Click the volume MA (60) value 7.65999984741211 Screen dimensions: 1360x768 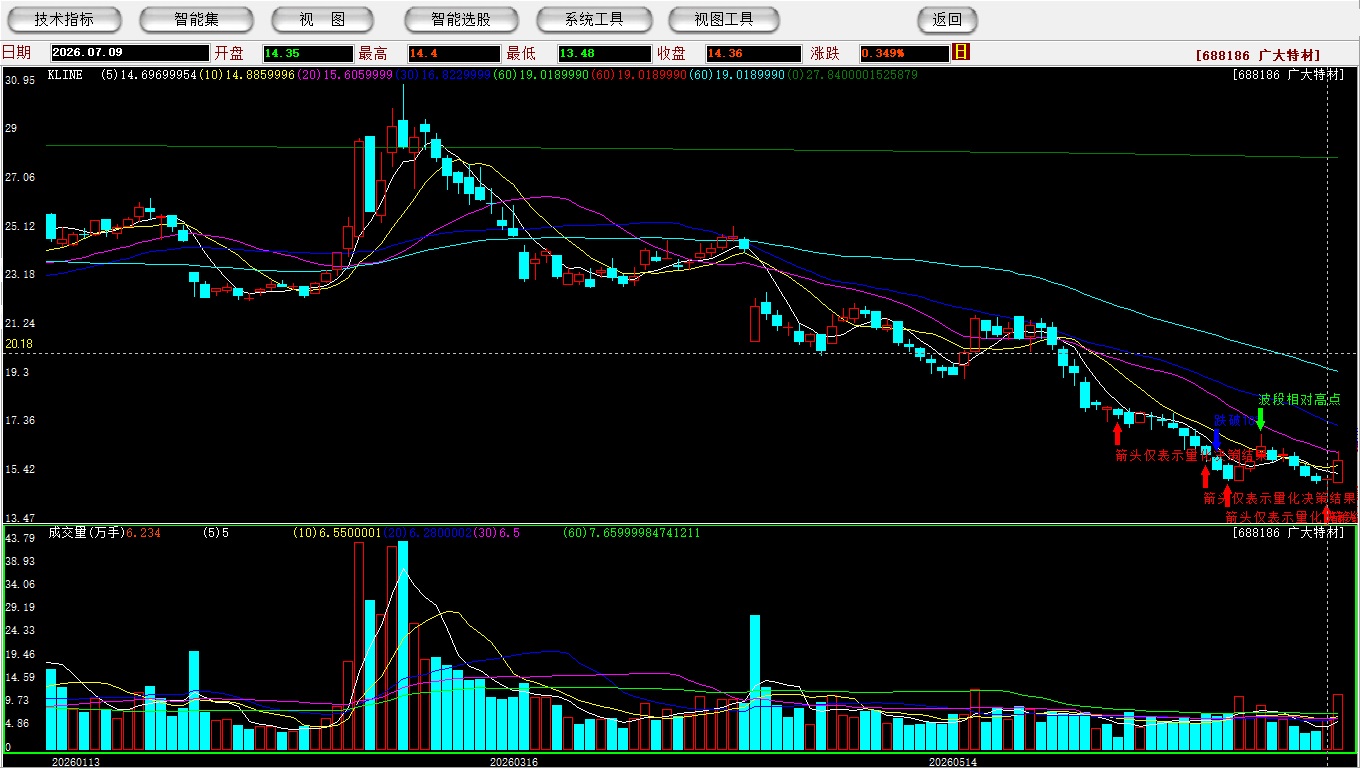point(632,533)
